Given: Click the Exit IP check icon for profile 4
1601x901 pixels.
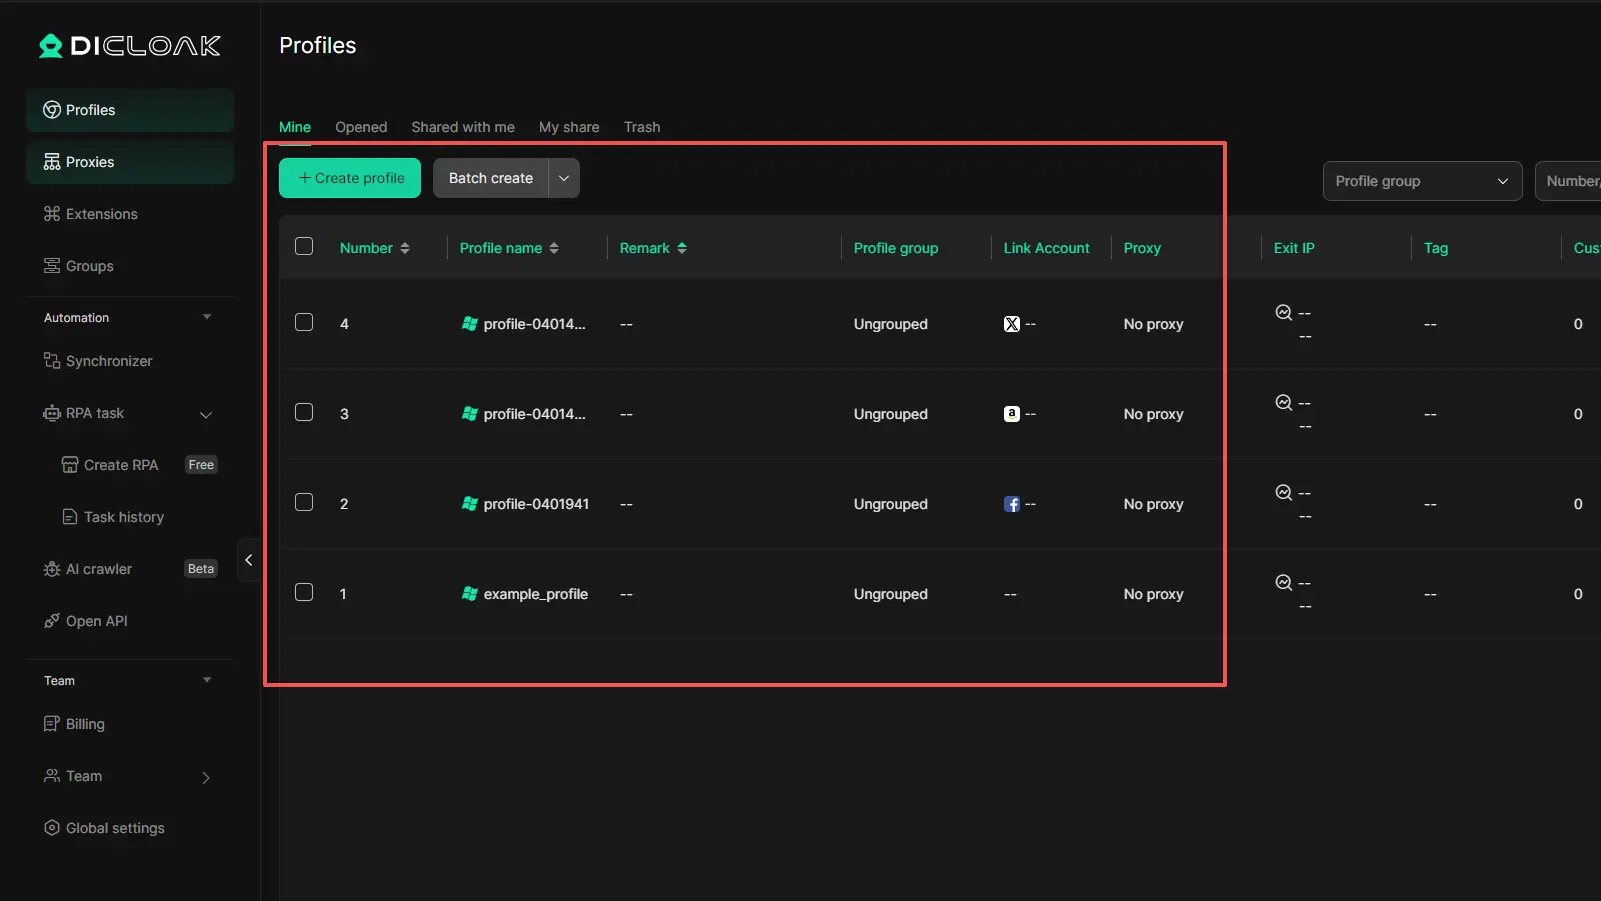Looking at the screenshot, I should coord(1283,313).
